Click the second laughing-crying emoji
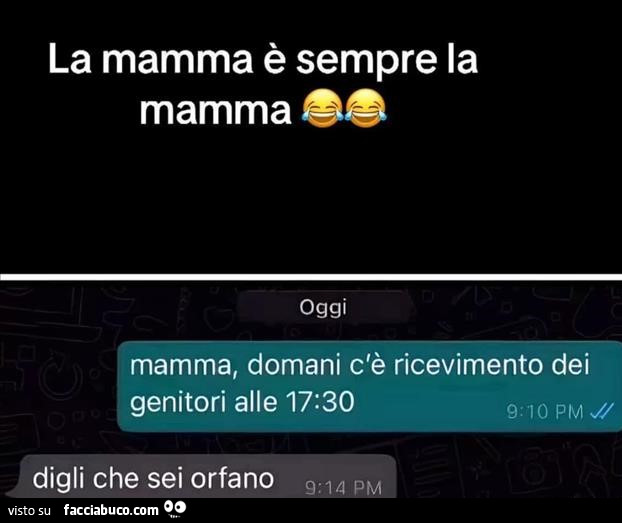The image size is (622, 523). (x=365, y=108)
